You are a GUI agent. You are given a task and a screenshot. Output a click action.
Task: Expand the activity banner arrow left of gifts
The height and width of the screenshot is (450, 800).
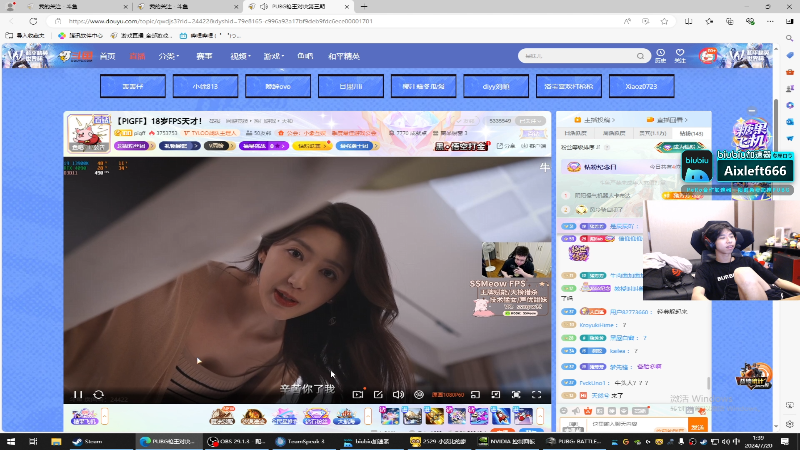point(368,417)
